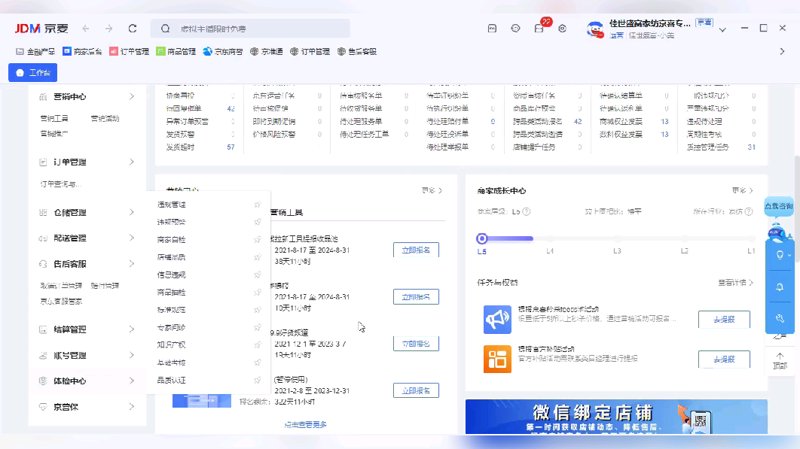The image size is (800, 449).
Task: Focus the top search input field
Action: 250,29
